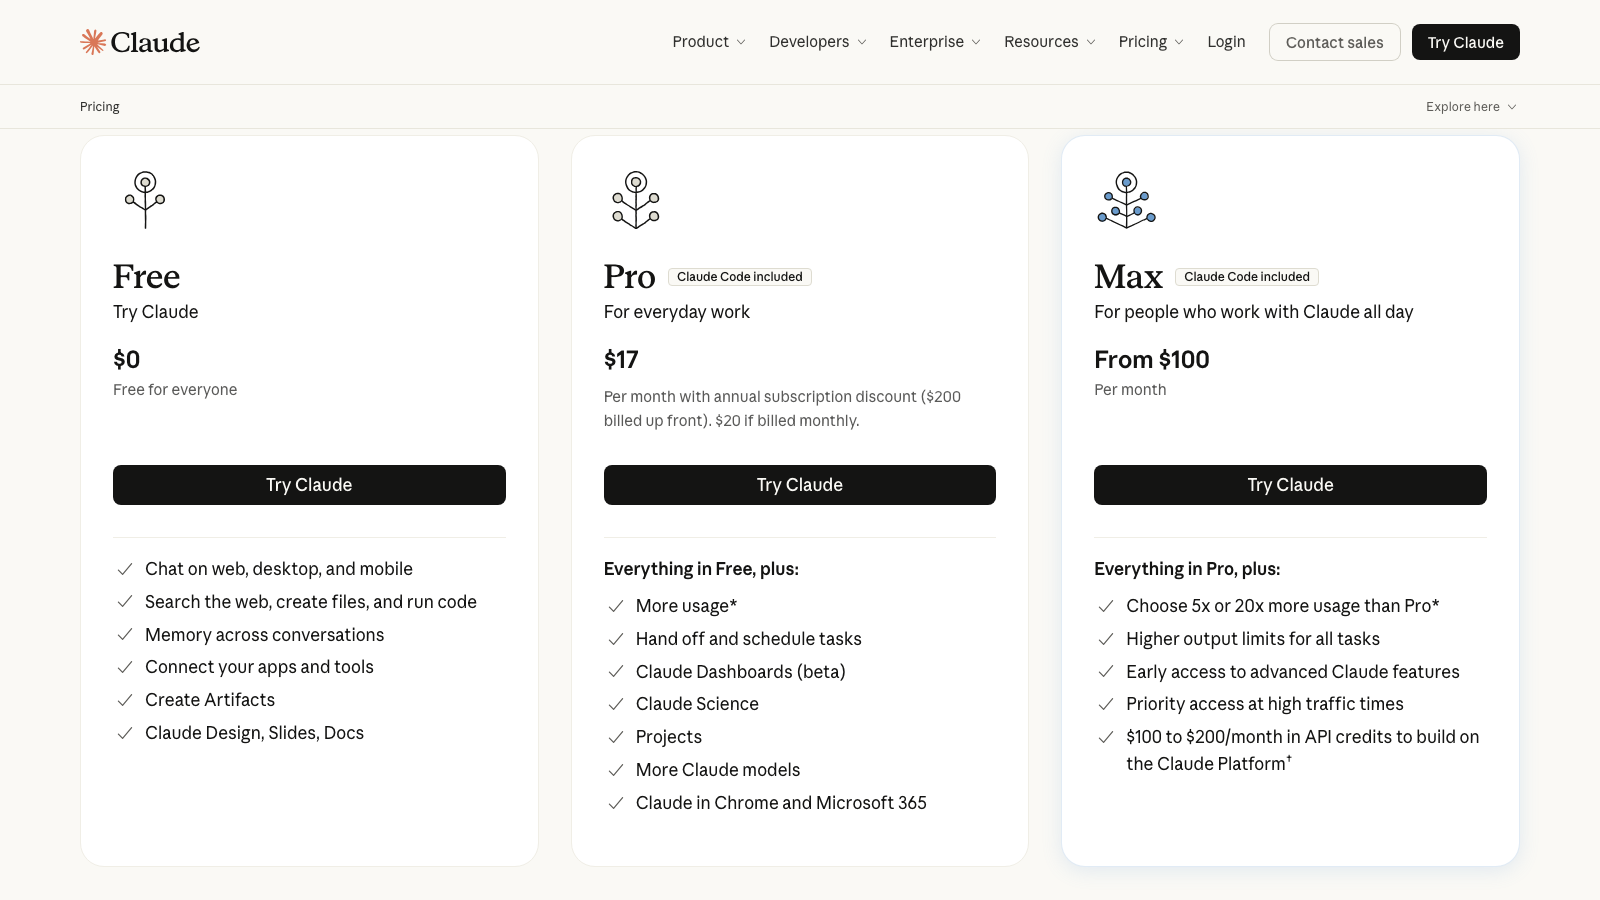Click 'Priority access at high traffic times'
1600x900 pixels.
point(1265,704)
